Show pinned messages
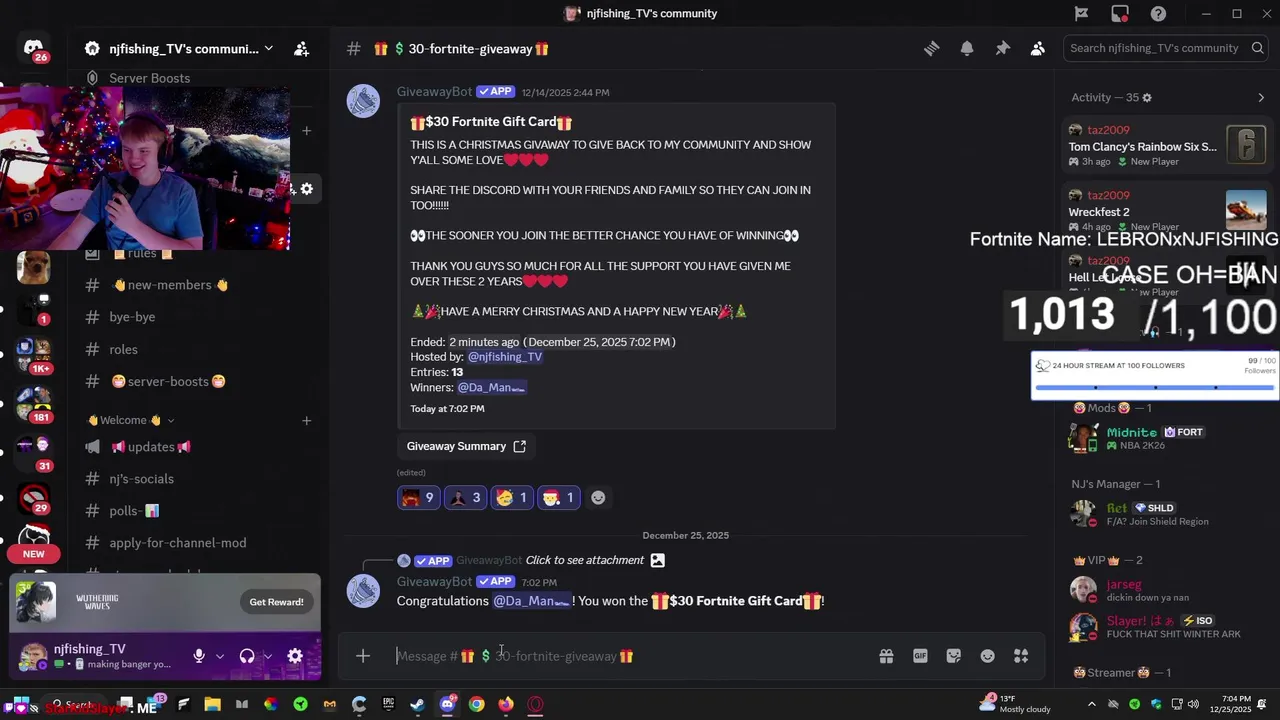 (1002, 48)
